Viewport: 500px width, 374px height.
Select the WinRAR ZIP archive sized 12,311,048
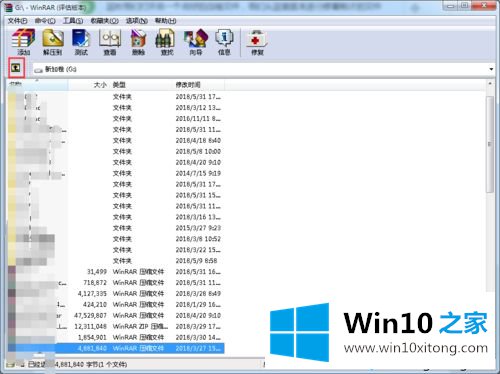point(116,326)
